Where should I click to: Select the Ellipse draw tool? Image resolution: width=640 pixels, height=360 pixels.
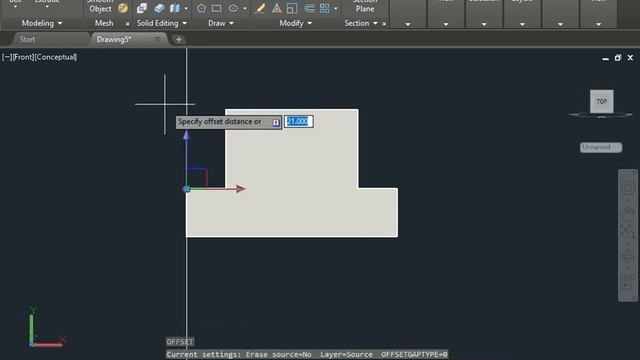point(233,8)
